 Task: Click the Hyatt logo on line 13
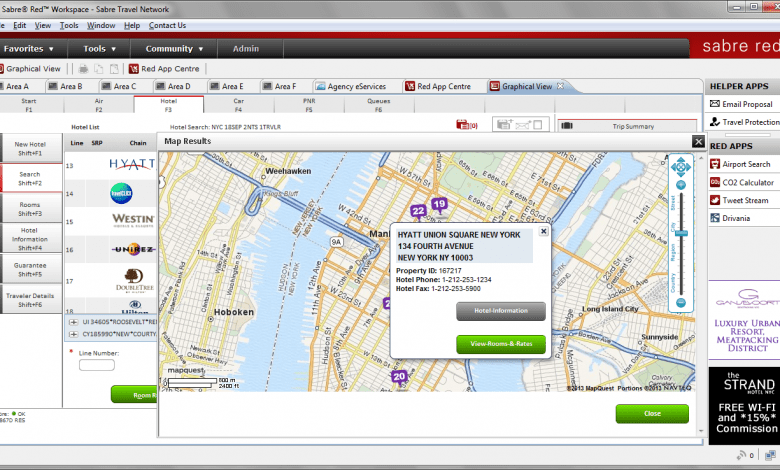(x=132, y=164)
